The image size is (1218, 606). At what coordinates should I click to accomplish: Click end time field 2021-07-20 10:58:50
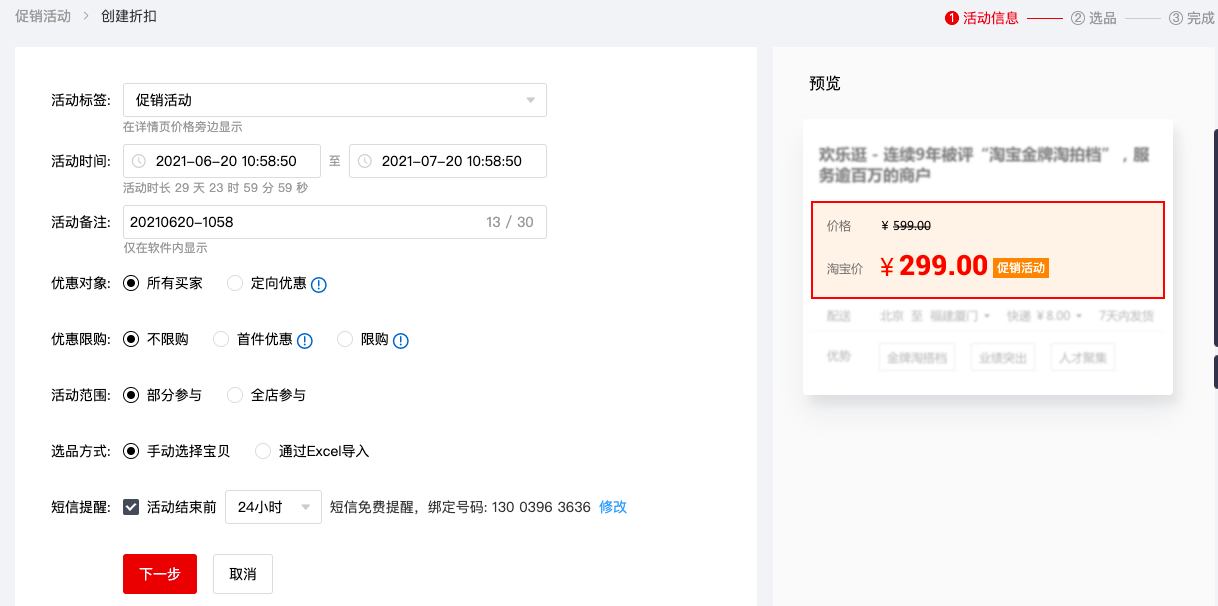[448, 161]
